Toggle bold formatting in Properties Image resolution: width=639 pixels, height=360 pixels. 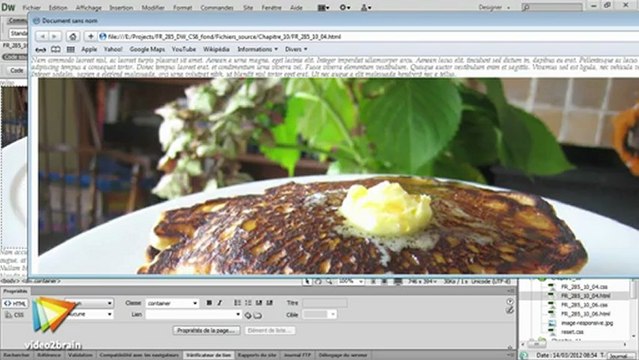tap(209, 303)
